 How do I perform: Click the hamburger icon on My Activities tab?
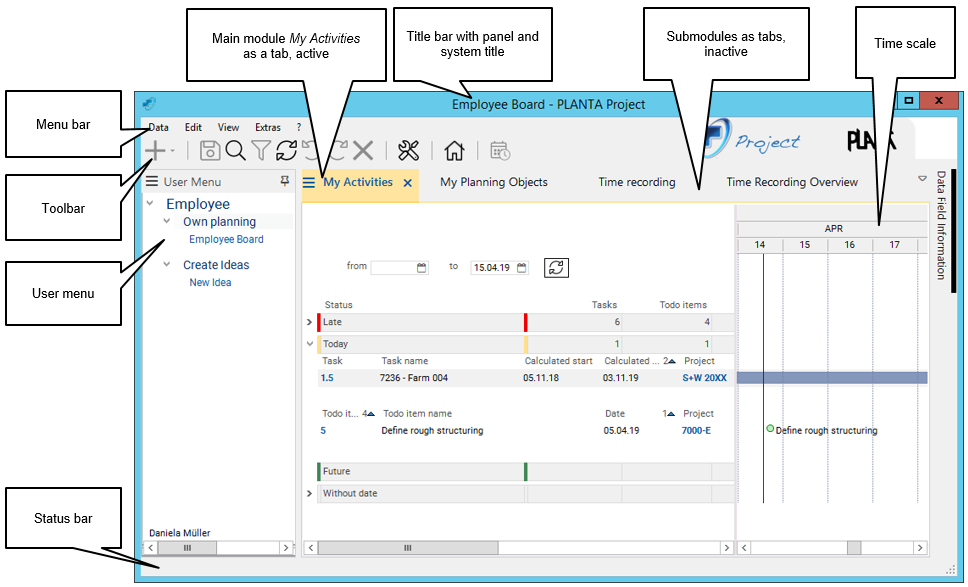[309, 182]
